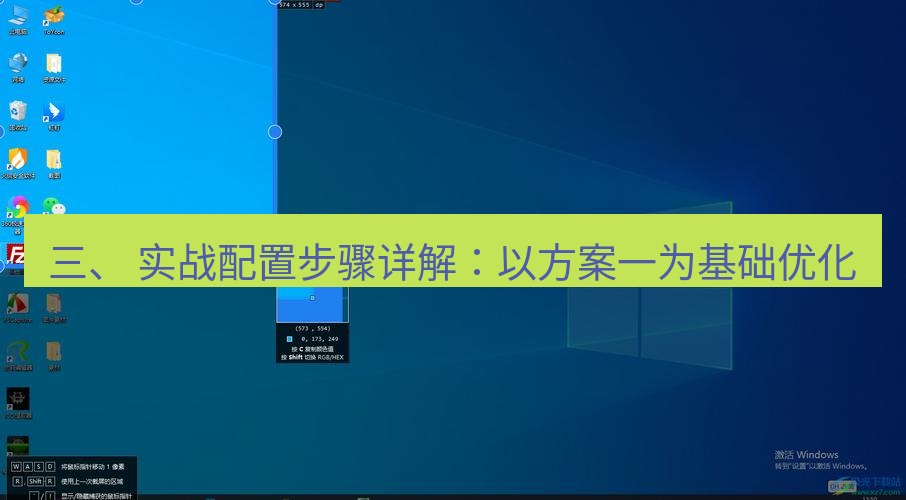Open the folder beside the Network icon
The width and height of the screenshot is (906, 500).
tap(54, 68)
